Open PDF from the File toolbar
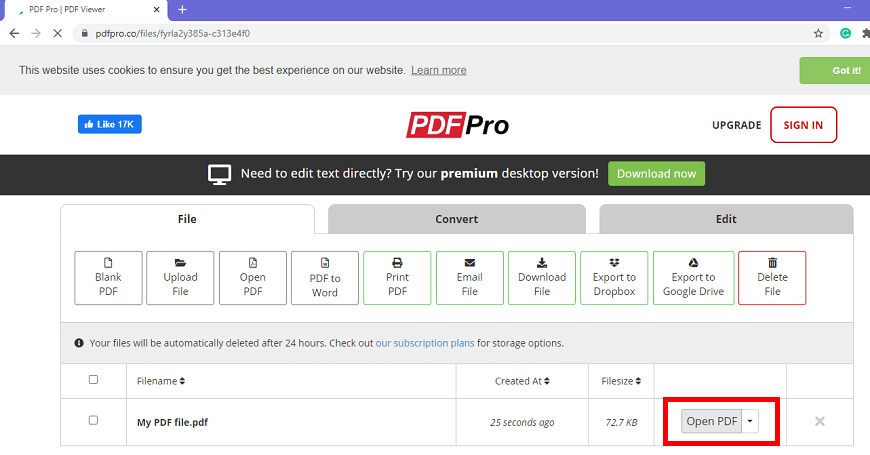The width and height of the screenshot is (870, 455). pyautogui.click(x=252, y=278)
